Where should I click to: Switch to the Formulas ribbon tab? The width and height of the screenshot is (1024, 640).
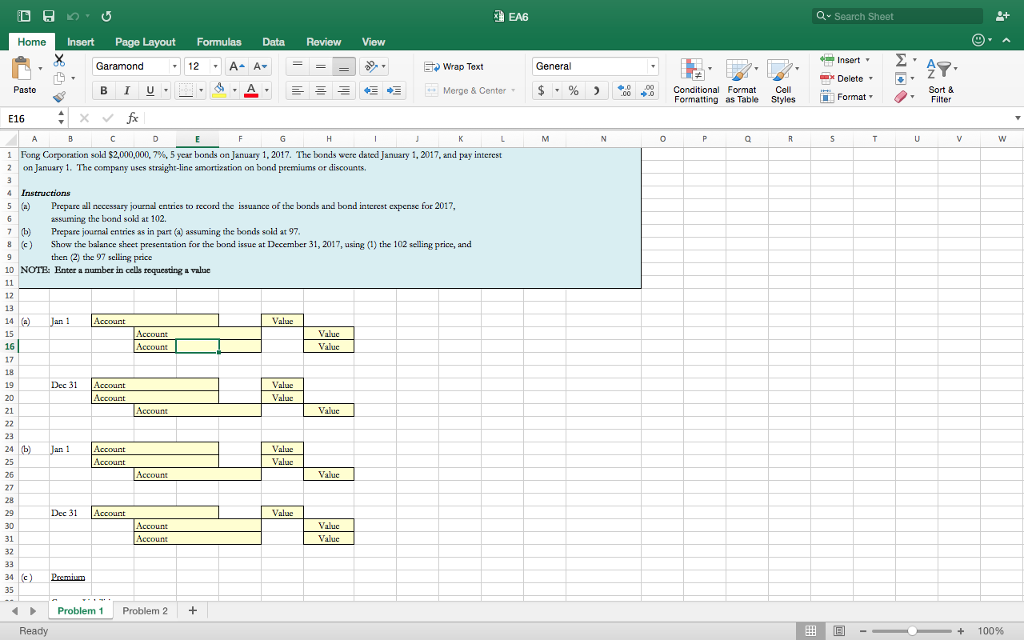pyautogui.click(x=219, y=41)
